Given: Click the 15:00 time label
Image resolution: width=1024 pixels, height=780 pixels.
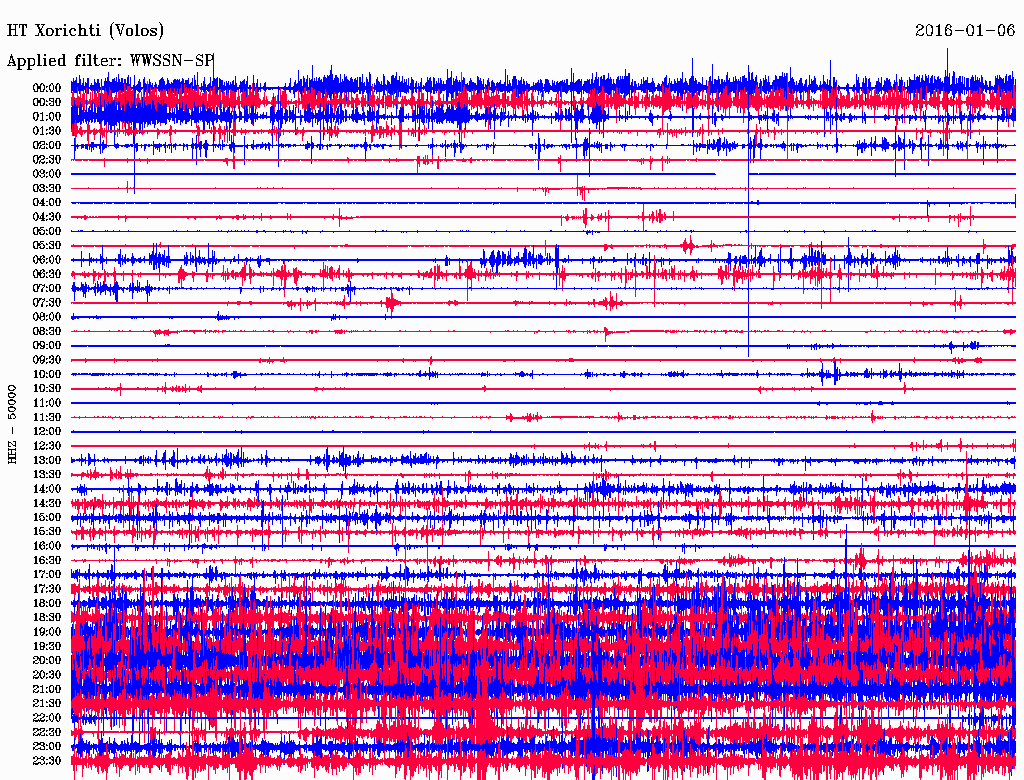Looking at the screenshot, I should 47,517.
